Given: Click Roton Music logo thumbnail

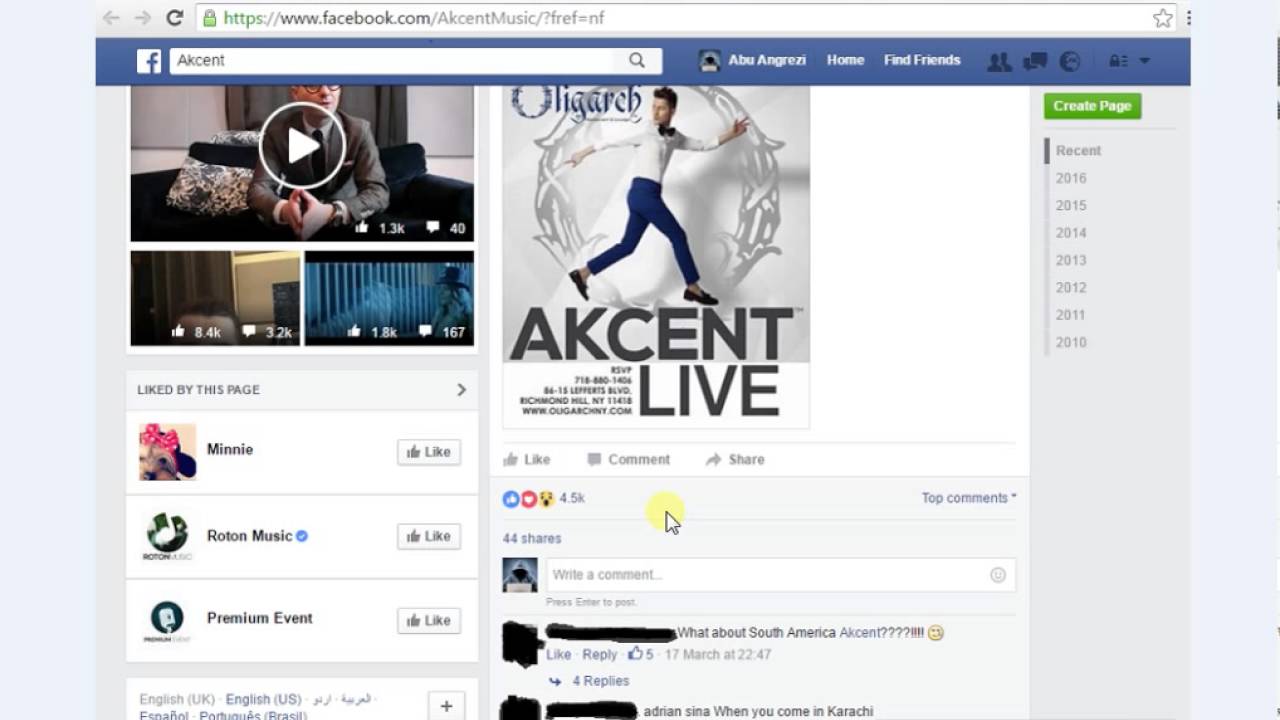Looking at the screenshot, I should [x=167, y=536].
